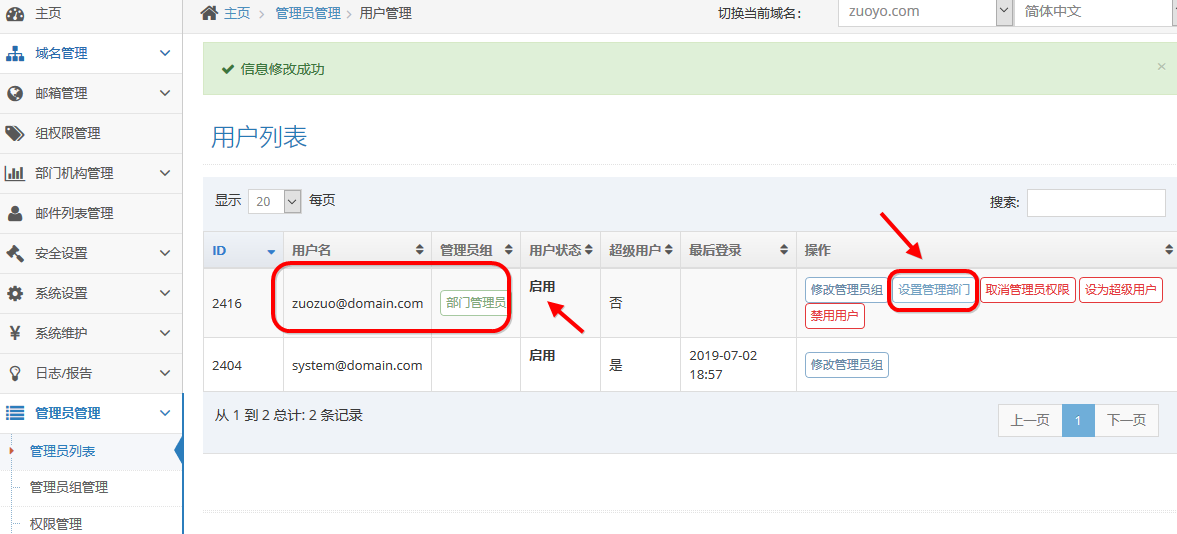Click the domain management sitemap icon
1177x534 pixels.
pyautogui.click(x=15, y=53)
